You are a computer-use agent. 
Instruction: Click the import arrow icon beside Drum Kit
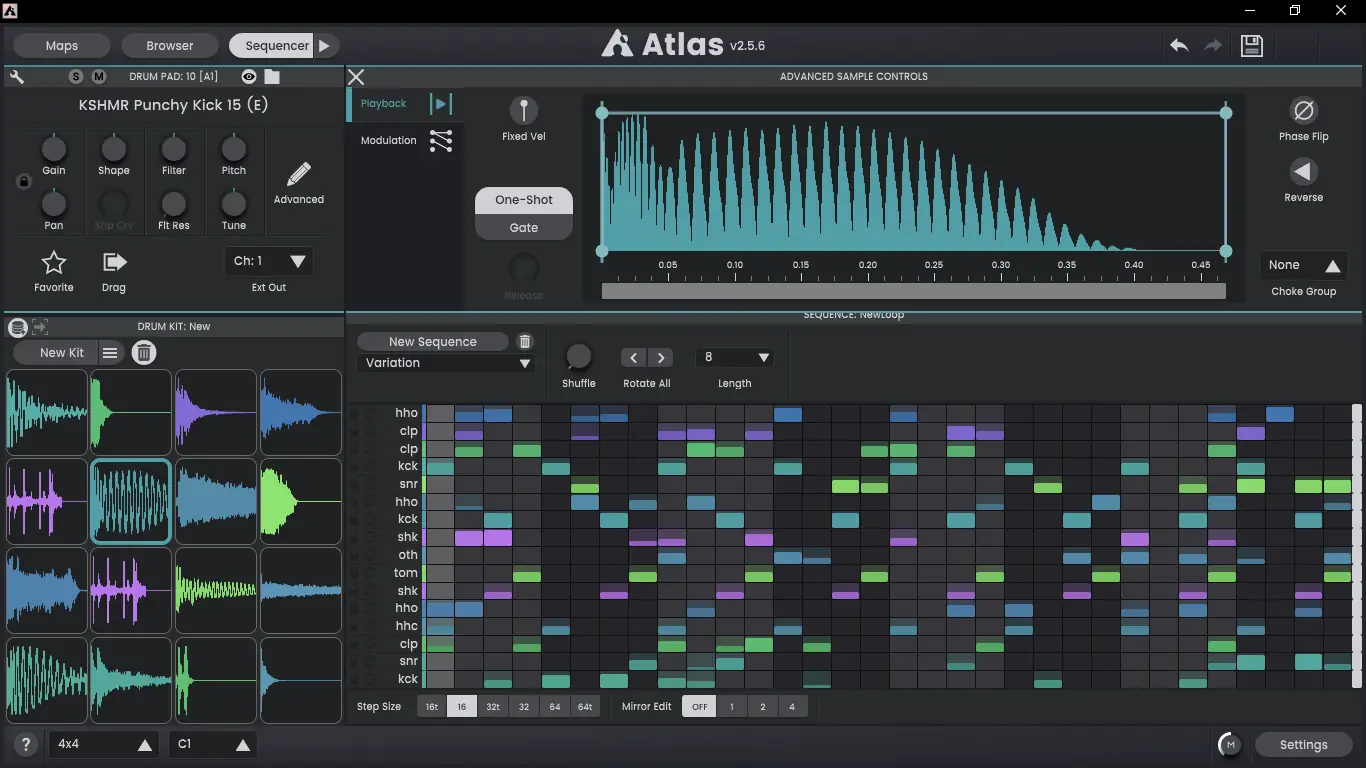40,326
